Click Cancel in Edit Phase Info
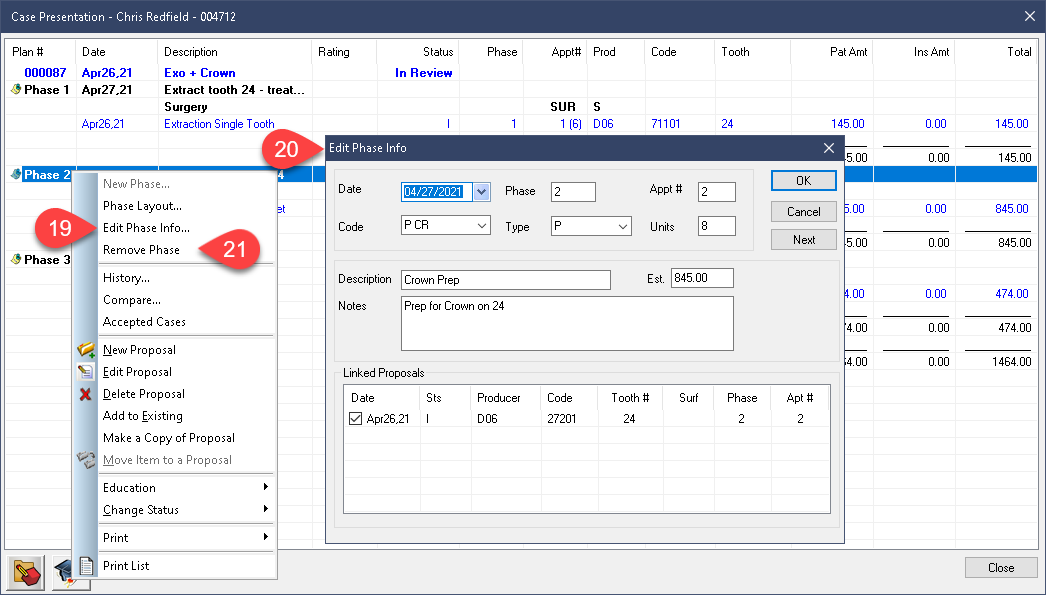The image size is (1046, 595). (804, 211)
